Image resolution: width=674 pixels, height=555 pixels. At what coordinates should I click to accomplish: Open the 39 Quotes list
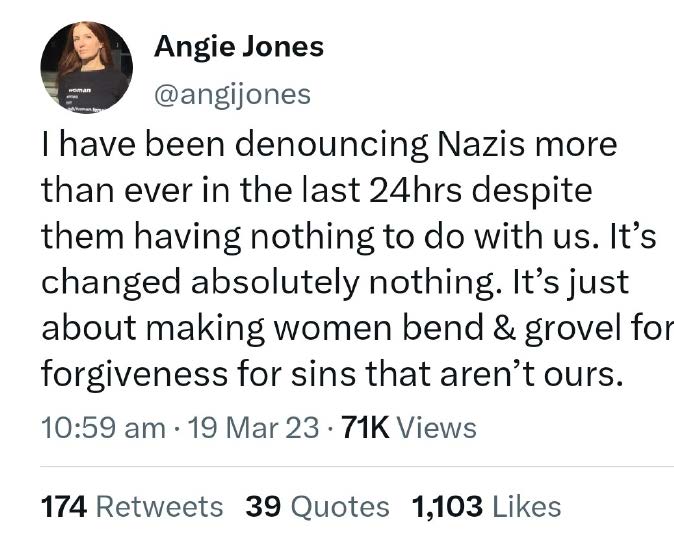(x=318, y=506)
